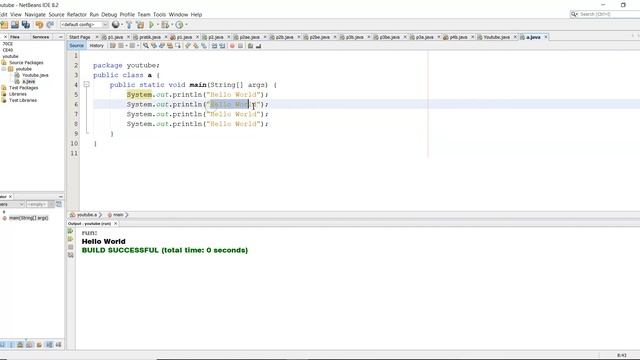Click the Last Edit icon in editor toolbar
The image size is (640, 360).
[x=113, y=46]
